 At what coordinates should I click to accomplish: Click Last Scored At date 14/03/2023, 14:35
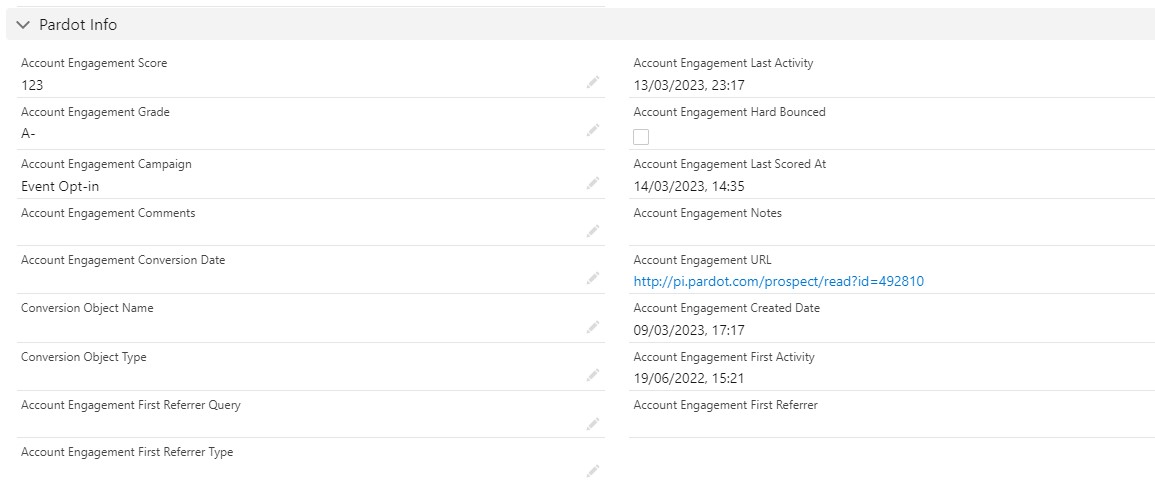tap(689, 186)
